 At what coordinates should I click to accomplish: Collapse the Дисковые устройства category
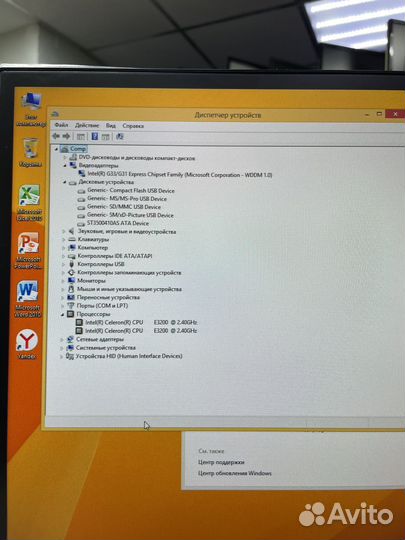coord(65,182)
